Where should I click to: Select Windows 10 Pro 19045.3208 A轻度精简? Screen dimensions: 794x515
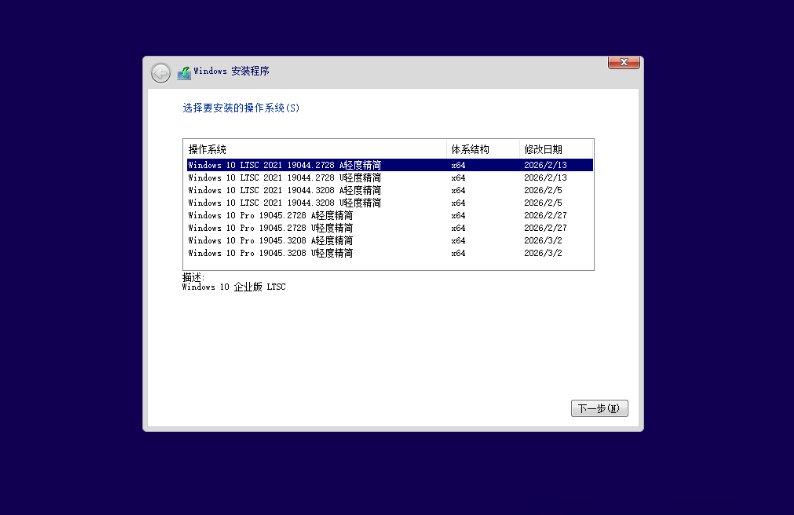pos(390,241)
